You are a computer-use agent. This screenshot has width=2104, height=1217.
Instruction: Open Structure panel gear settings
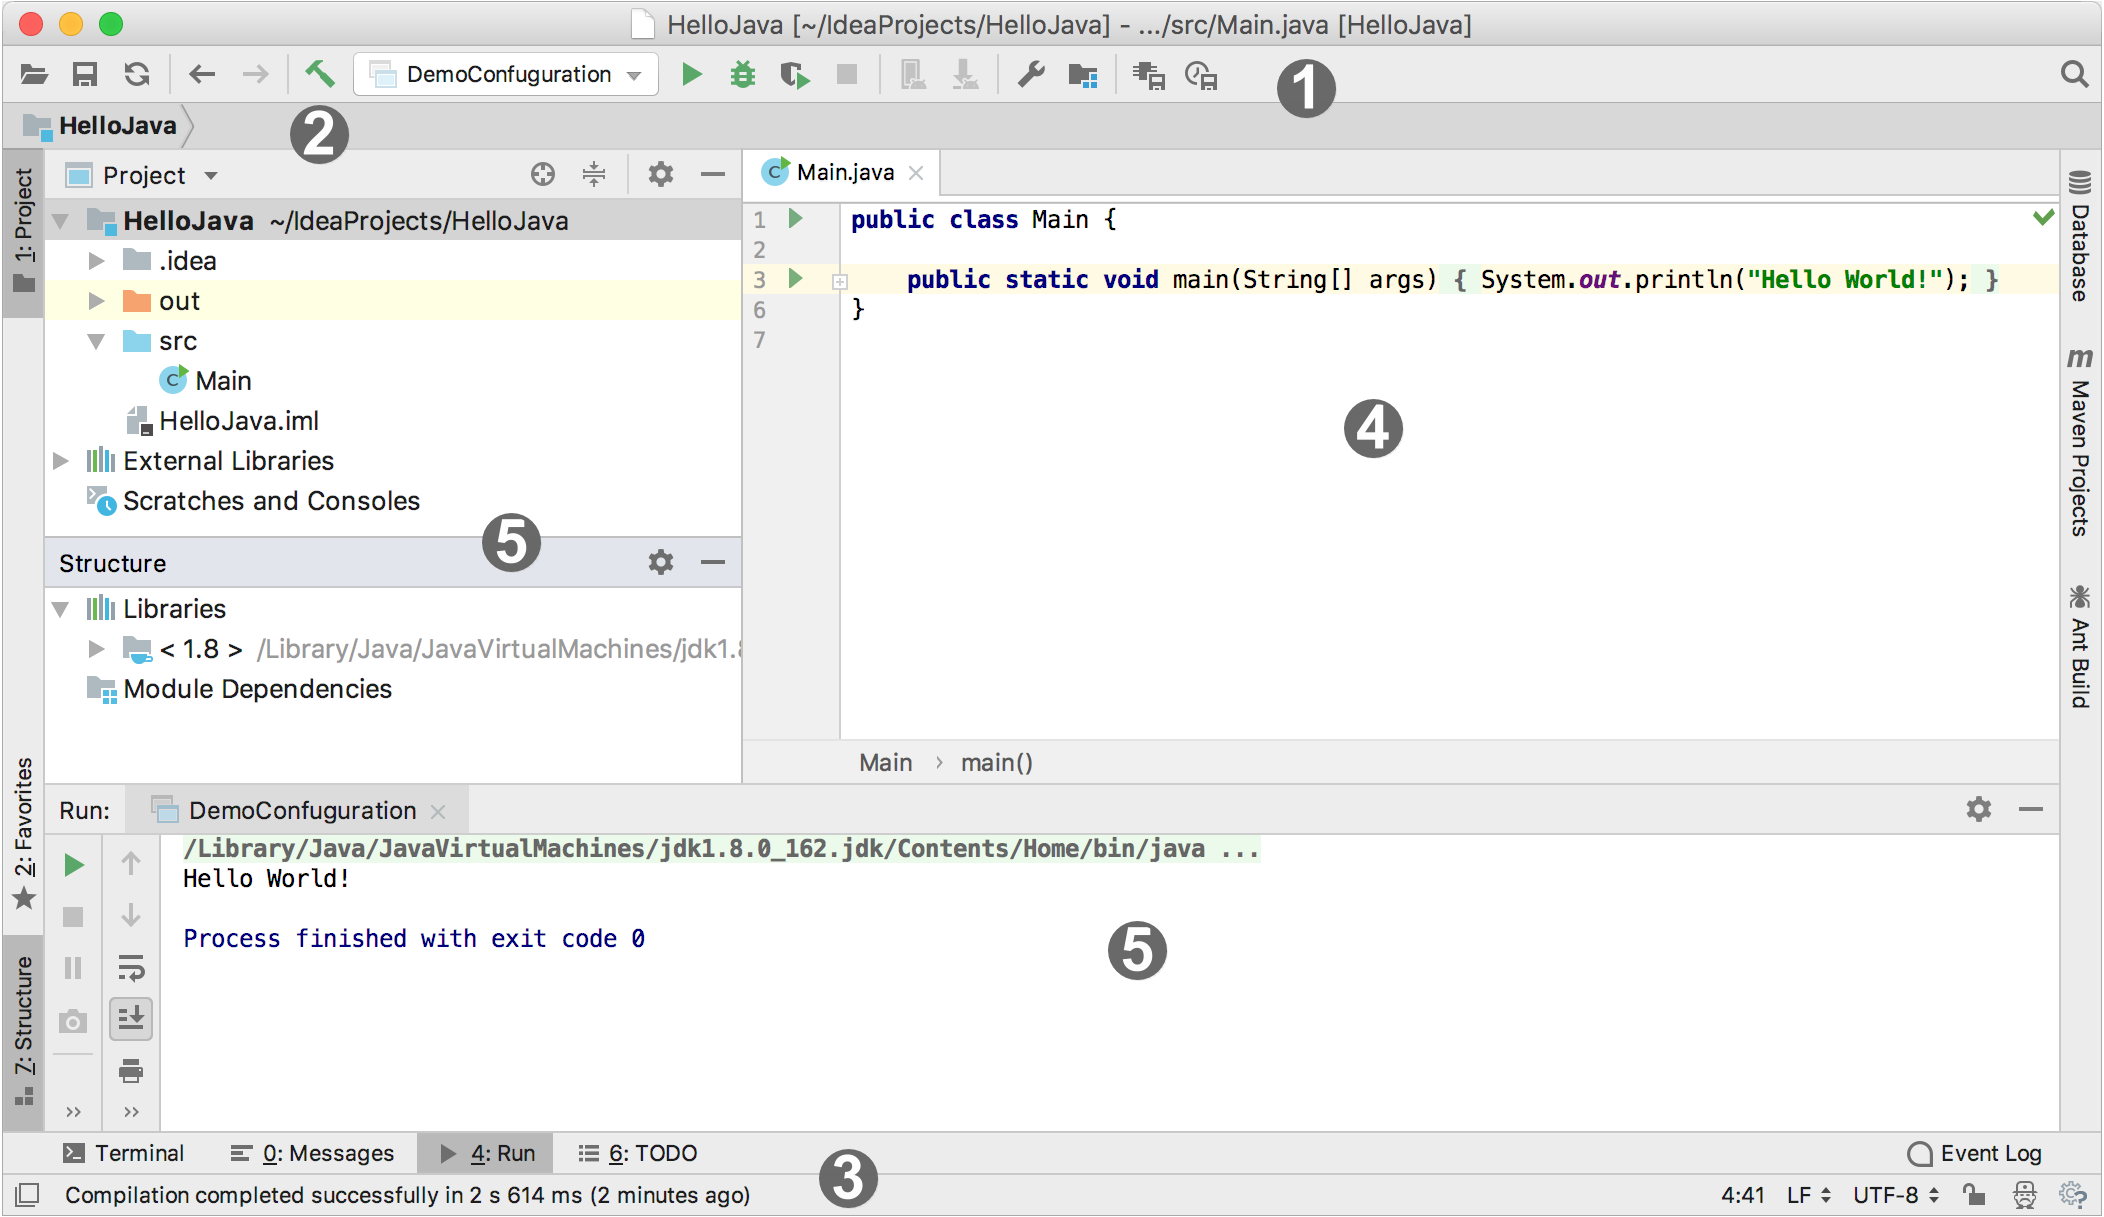(660, 562)
